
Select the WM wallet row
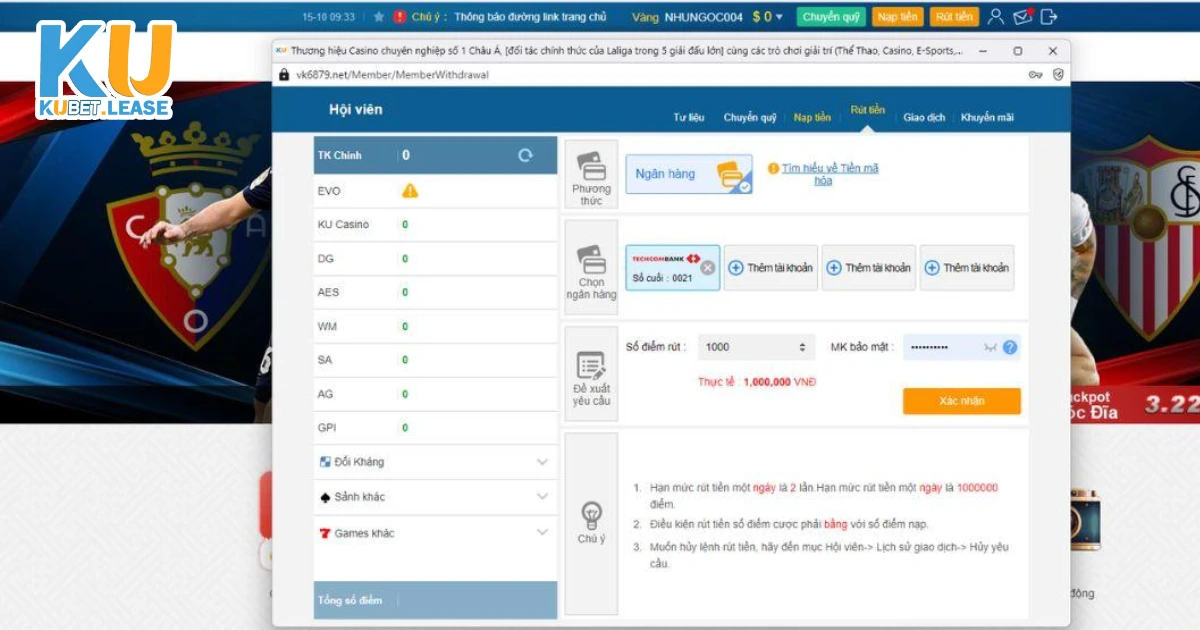pyautogui.click(x=435, y=327)
